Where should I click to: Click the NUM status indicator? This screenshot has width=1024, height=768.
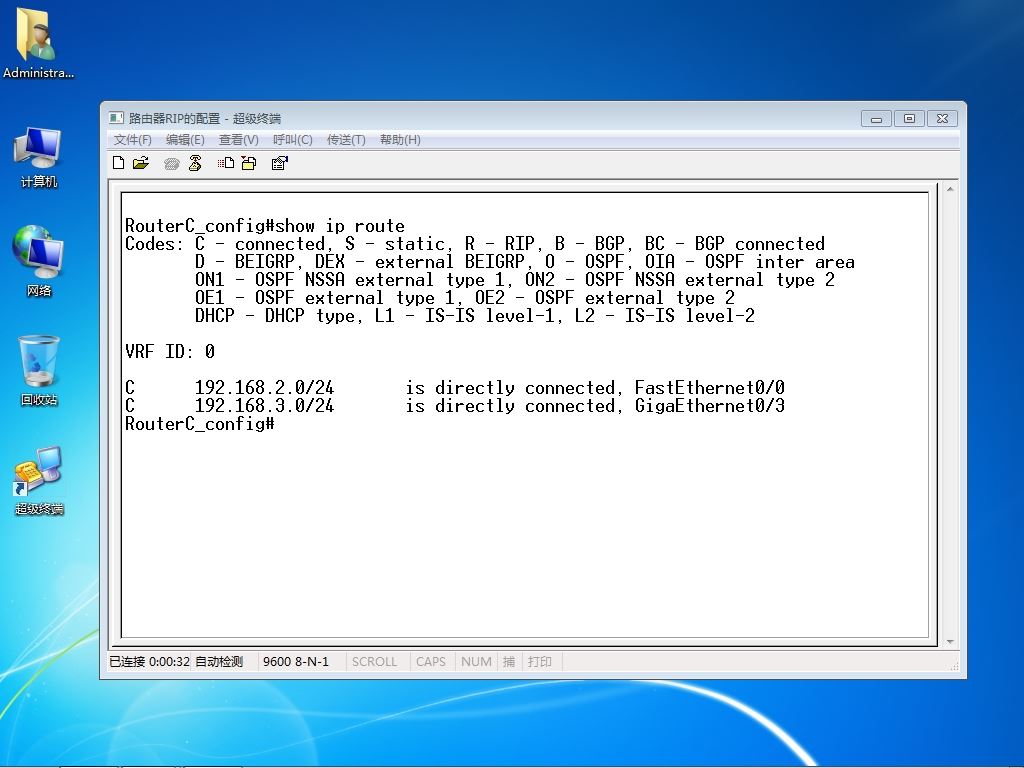coord(476,662)
